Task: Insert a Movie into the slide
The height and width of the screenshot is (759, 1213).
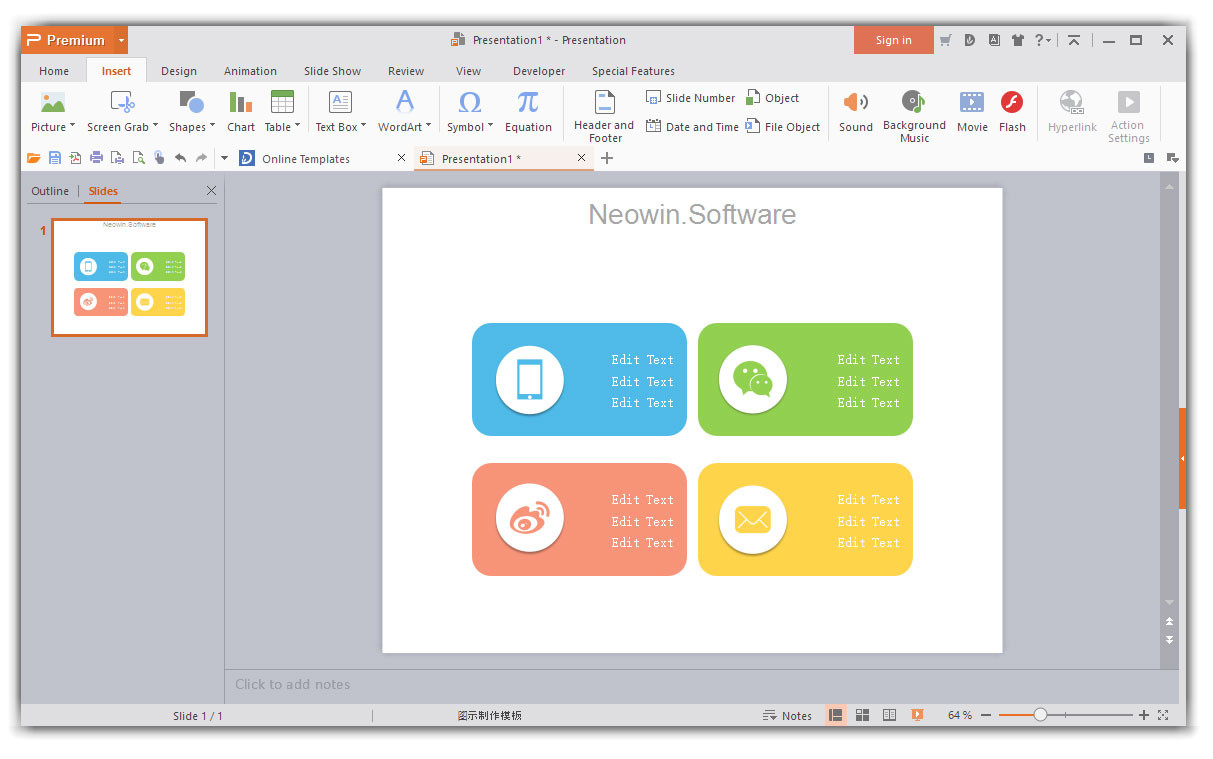Action: click(x=971, y=110)
